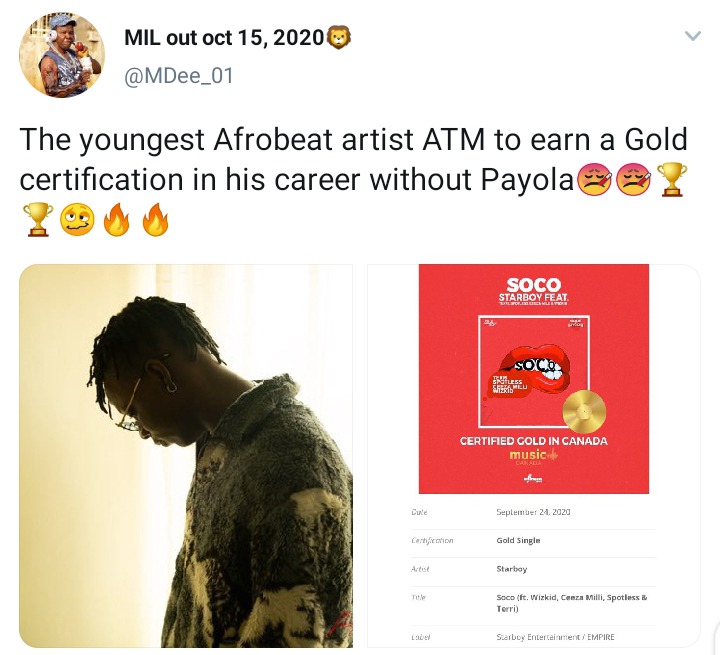Click the first fire emoji
This screenshot has height=655, width=720.
(x=117, y=220)
